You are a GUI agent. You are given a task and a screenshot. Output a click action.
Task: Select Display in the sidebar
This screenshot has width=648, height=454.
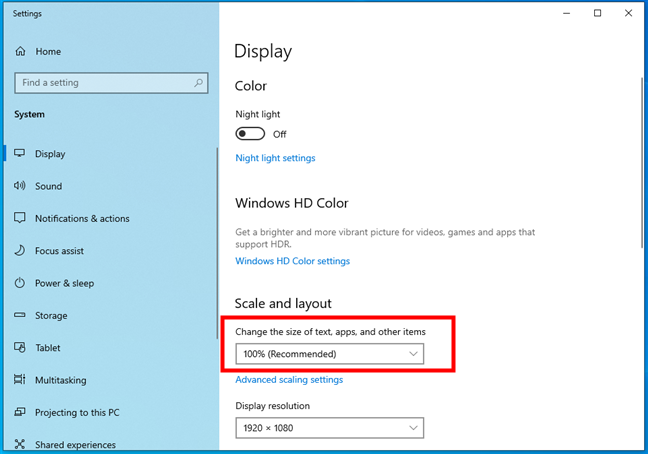50,154
